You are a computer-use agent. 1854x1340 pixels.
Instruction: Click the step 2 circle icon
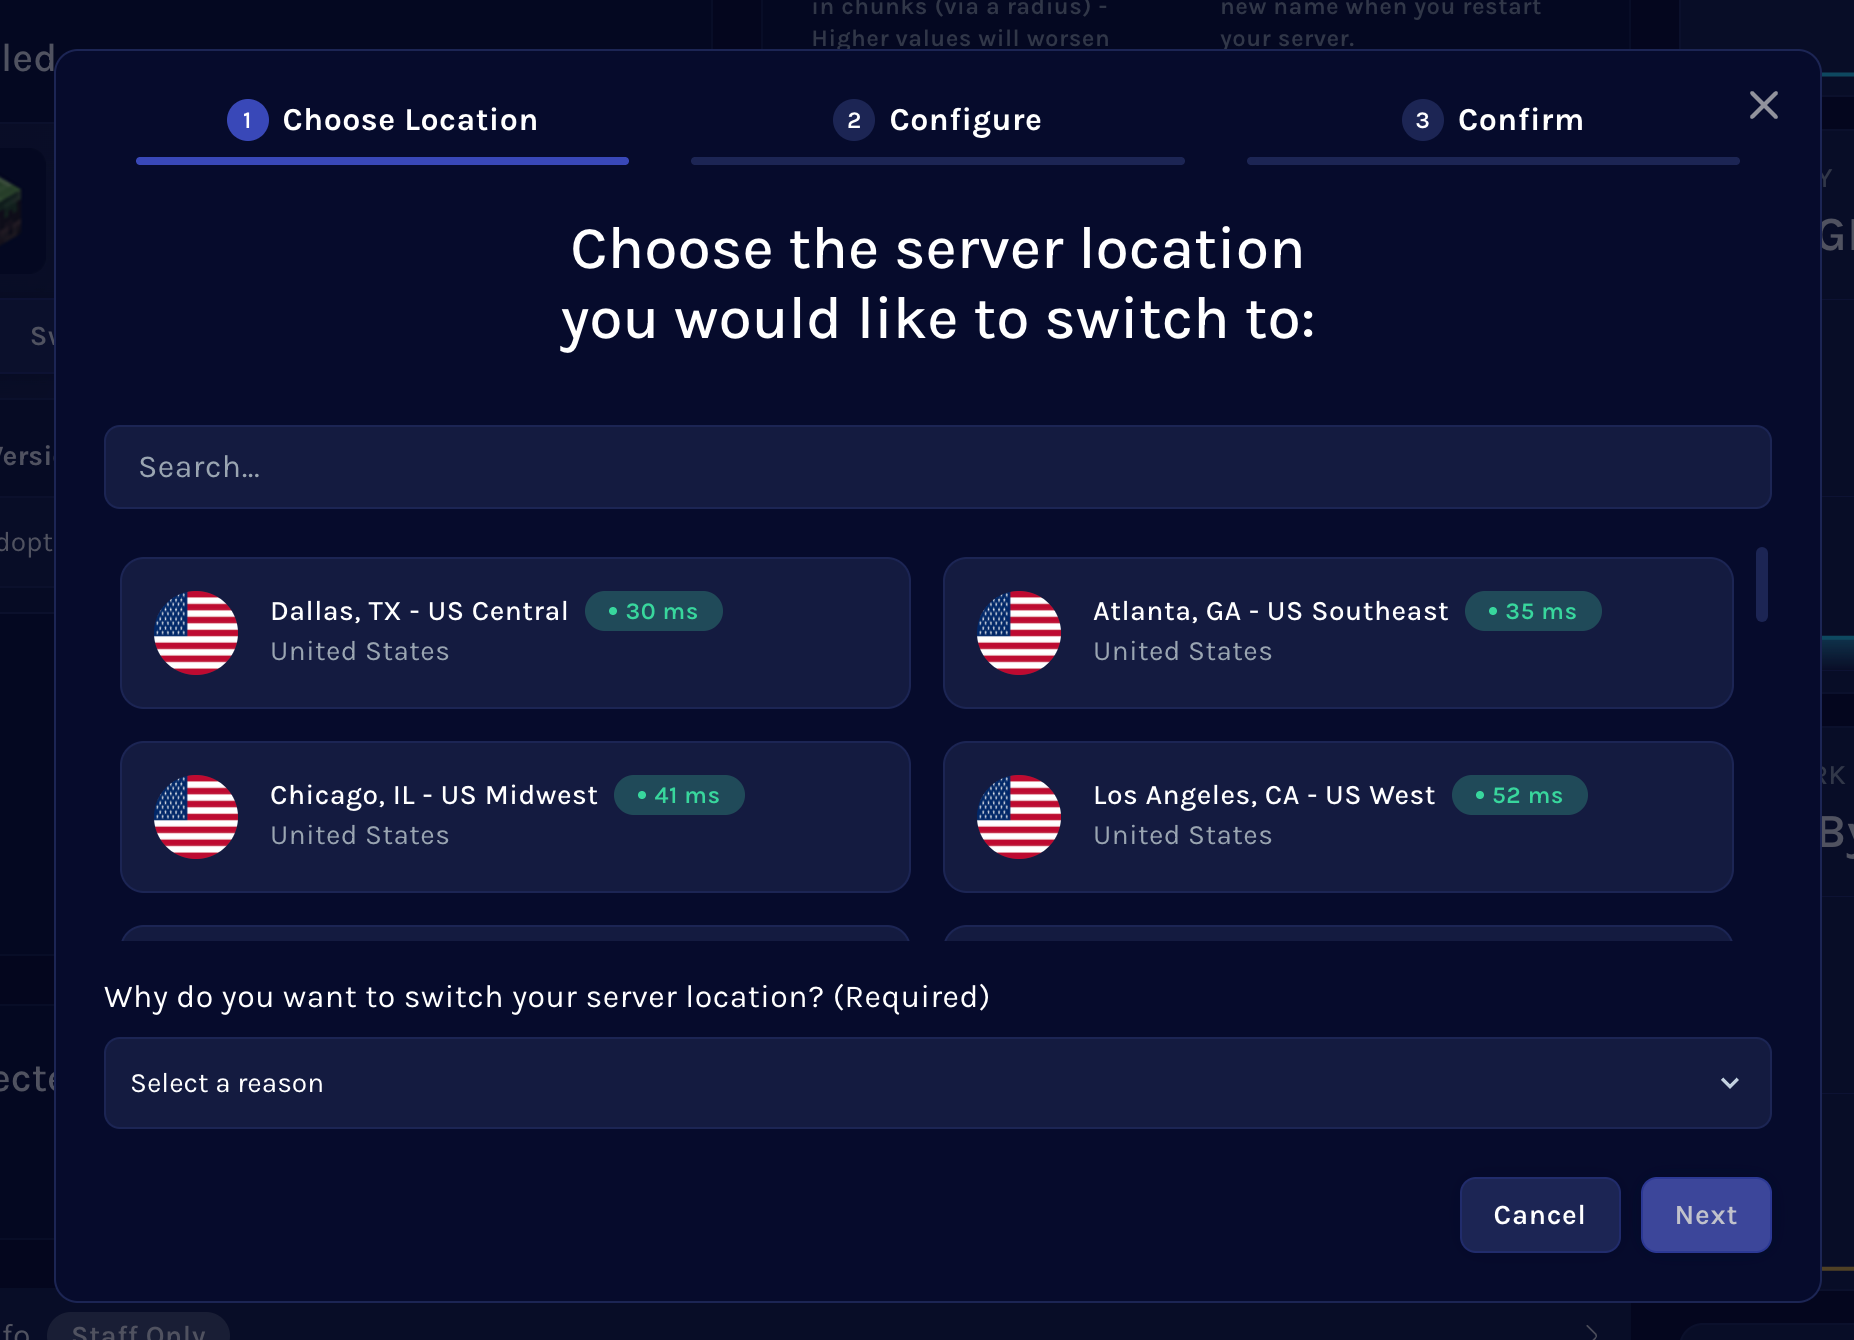coord(853,119)
